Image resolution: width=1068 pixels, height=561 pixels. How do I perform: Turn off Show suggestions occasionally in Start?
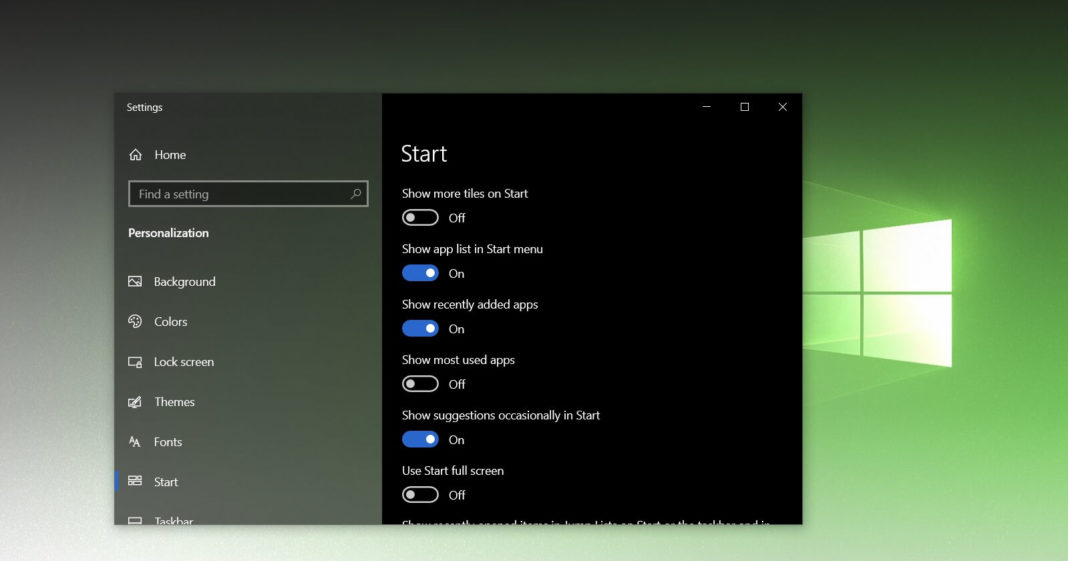click(x=420, y=440)
